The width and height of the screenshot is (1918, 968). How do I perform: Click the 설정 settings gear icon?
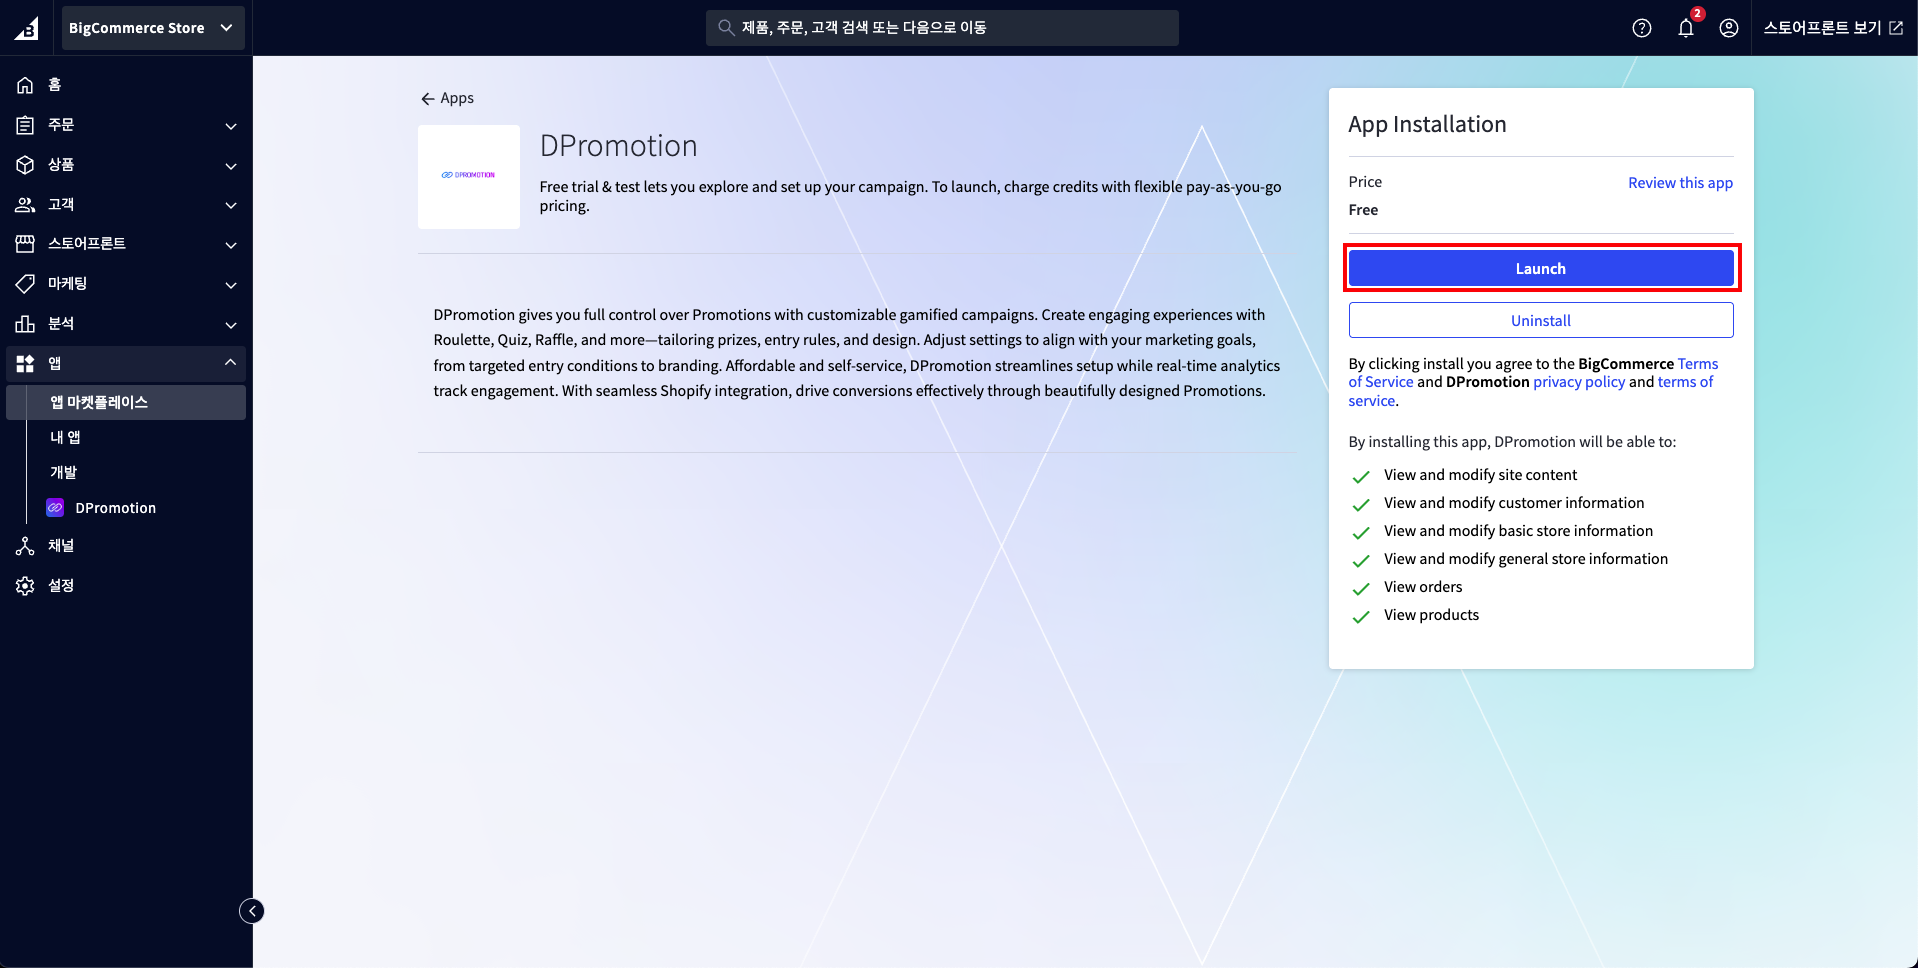[x=25, y=586]
